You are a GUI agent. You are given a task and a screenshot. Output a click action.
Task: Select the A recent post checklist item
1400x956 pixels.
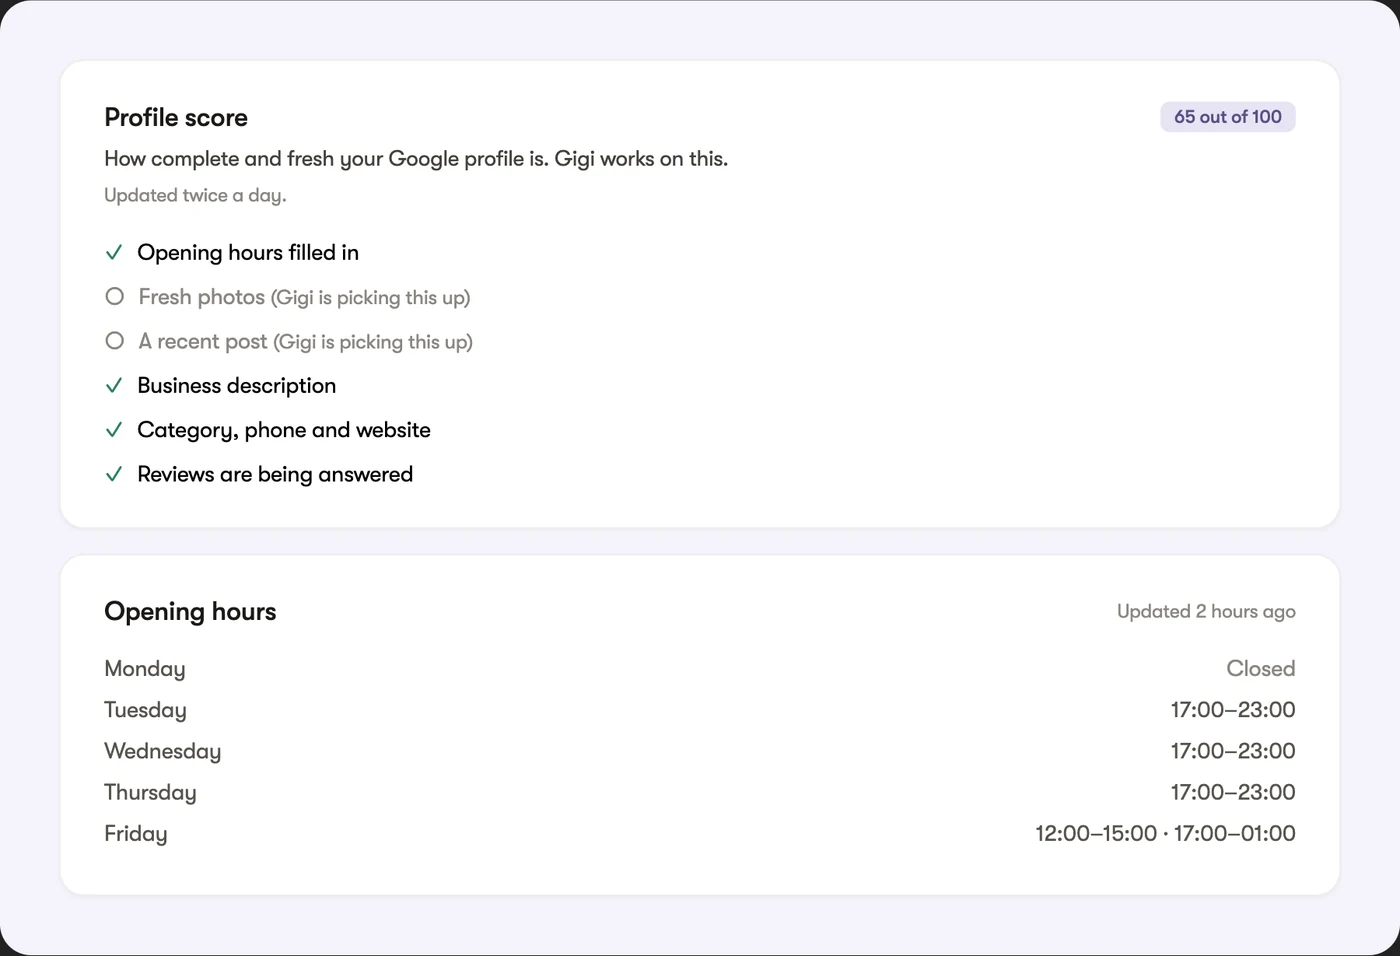tap(289, 341)
